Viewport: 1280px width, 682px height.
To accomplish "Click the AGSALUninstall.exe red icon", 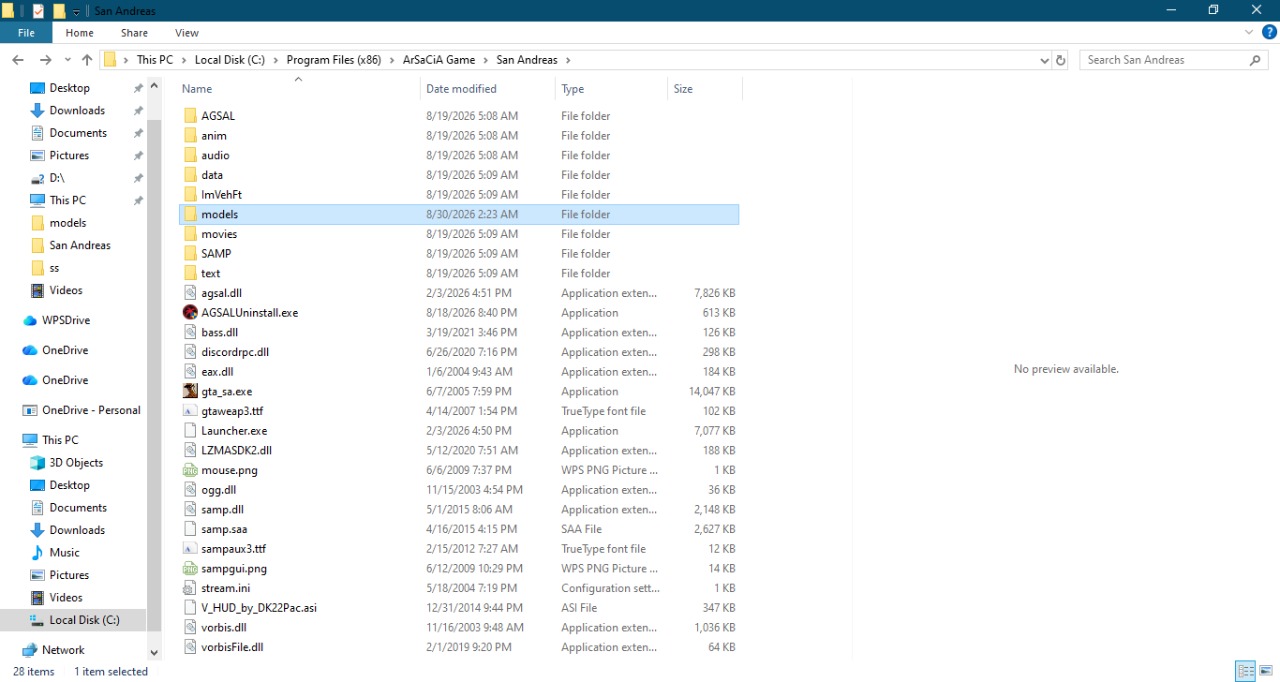I will click(191, 312).
